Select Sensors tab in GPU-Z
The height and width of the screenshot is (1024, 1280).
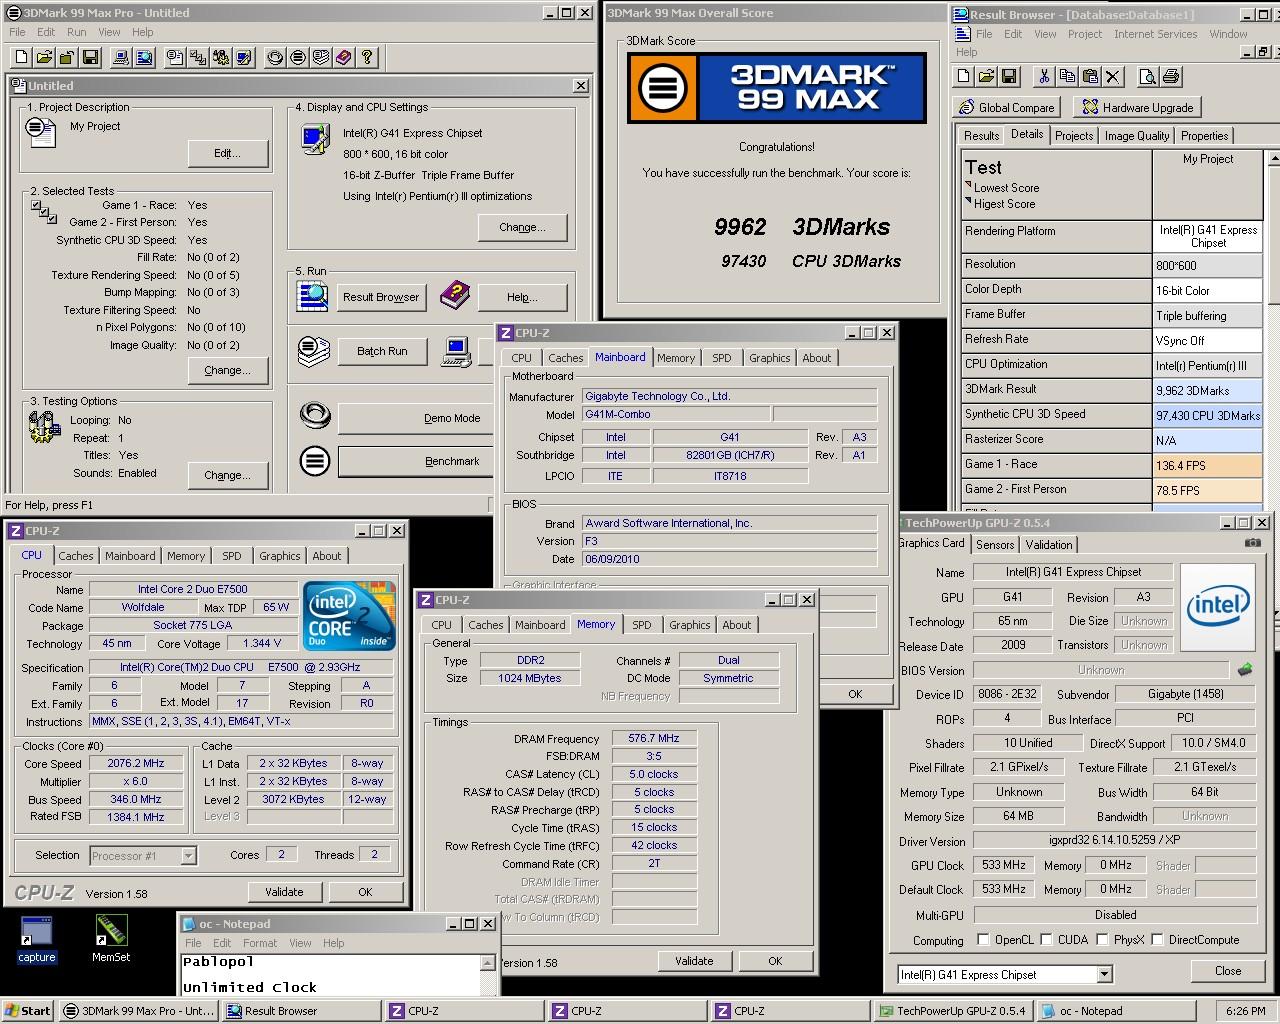pos(995,545)
